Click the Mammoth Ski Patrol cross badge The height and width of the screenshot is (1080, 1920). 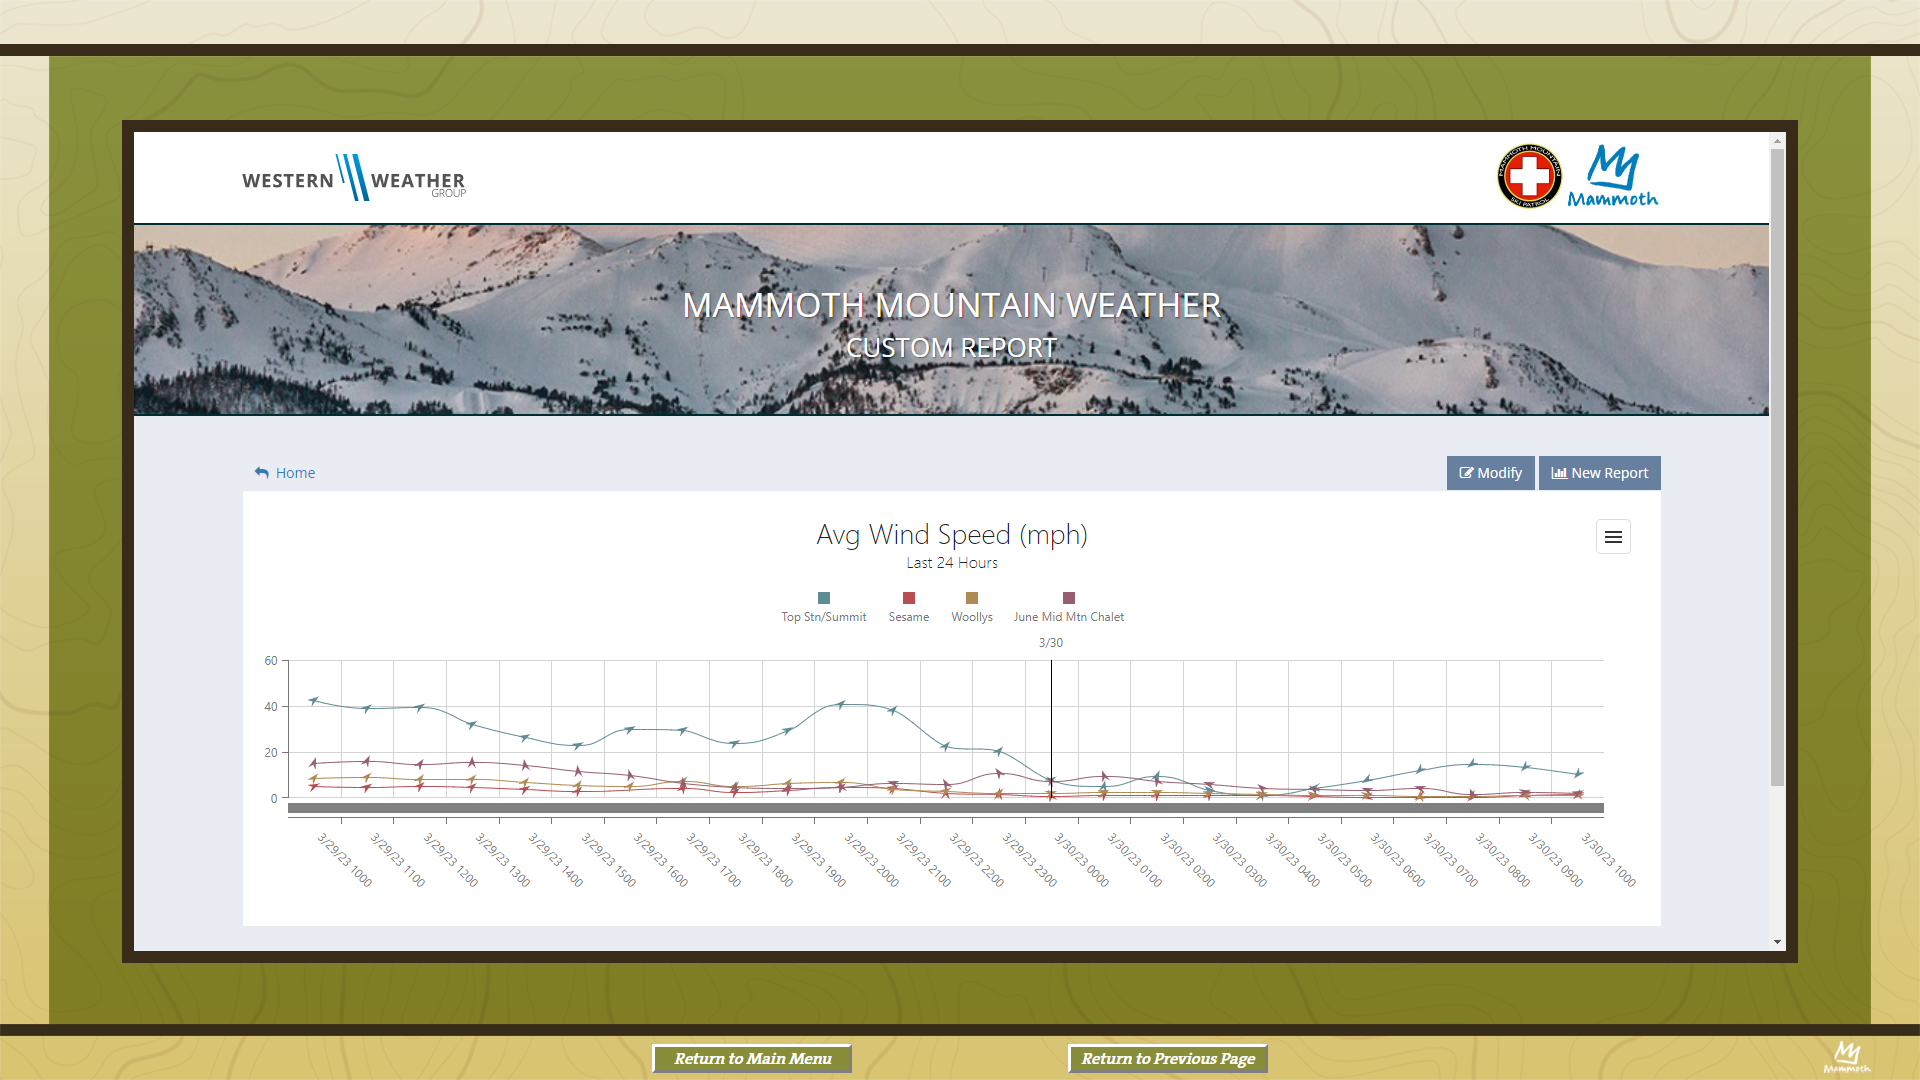(x=1528, y=177)
